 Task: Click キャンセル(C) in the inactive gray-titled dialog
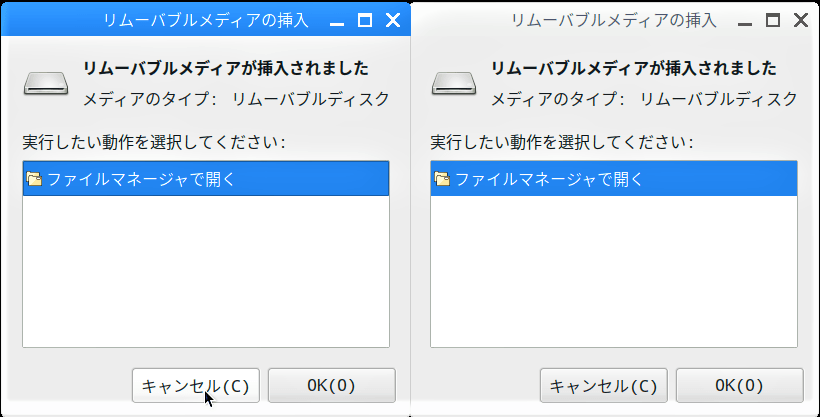603,386
